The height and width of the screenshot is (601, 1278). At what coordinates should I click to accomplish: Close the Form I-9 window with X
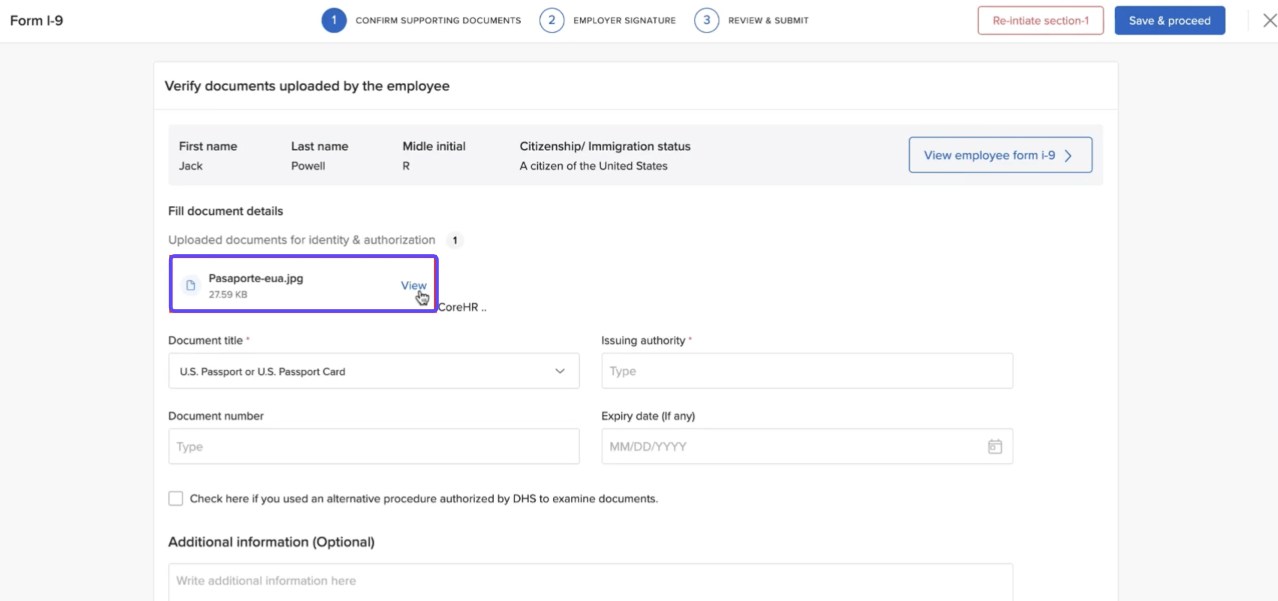(1269, 21)
